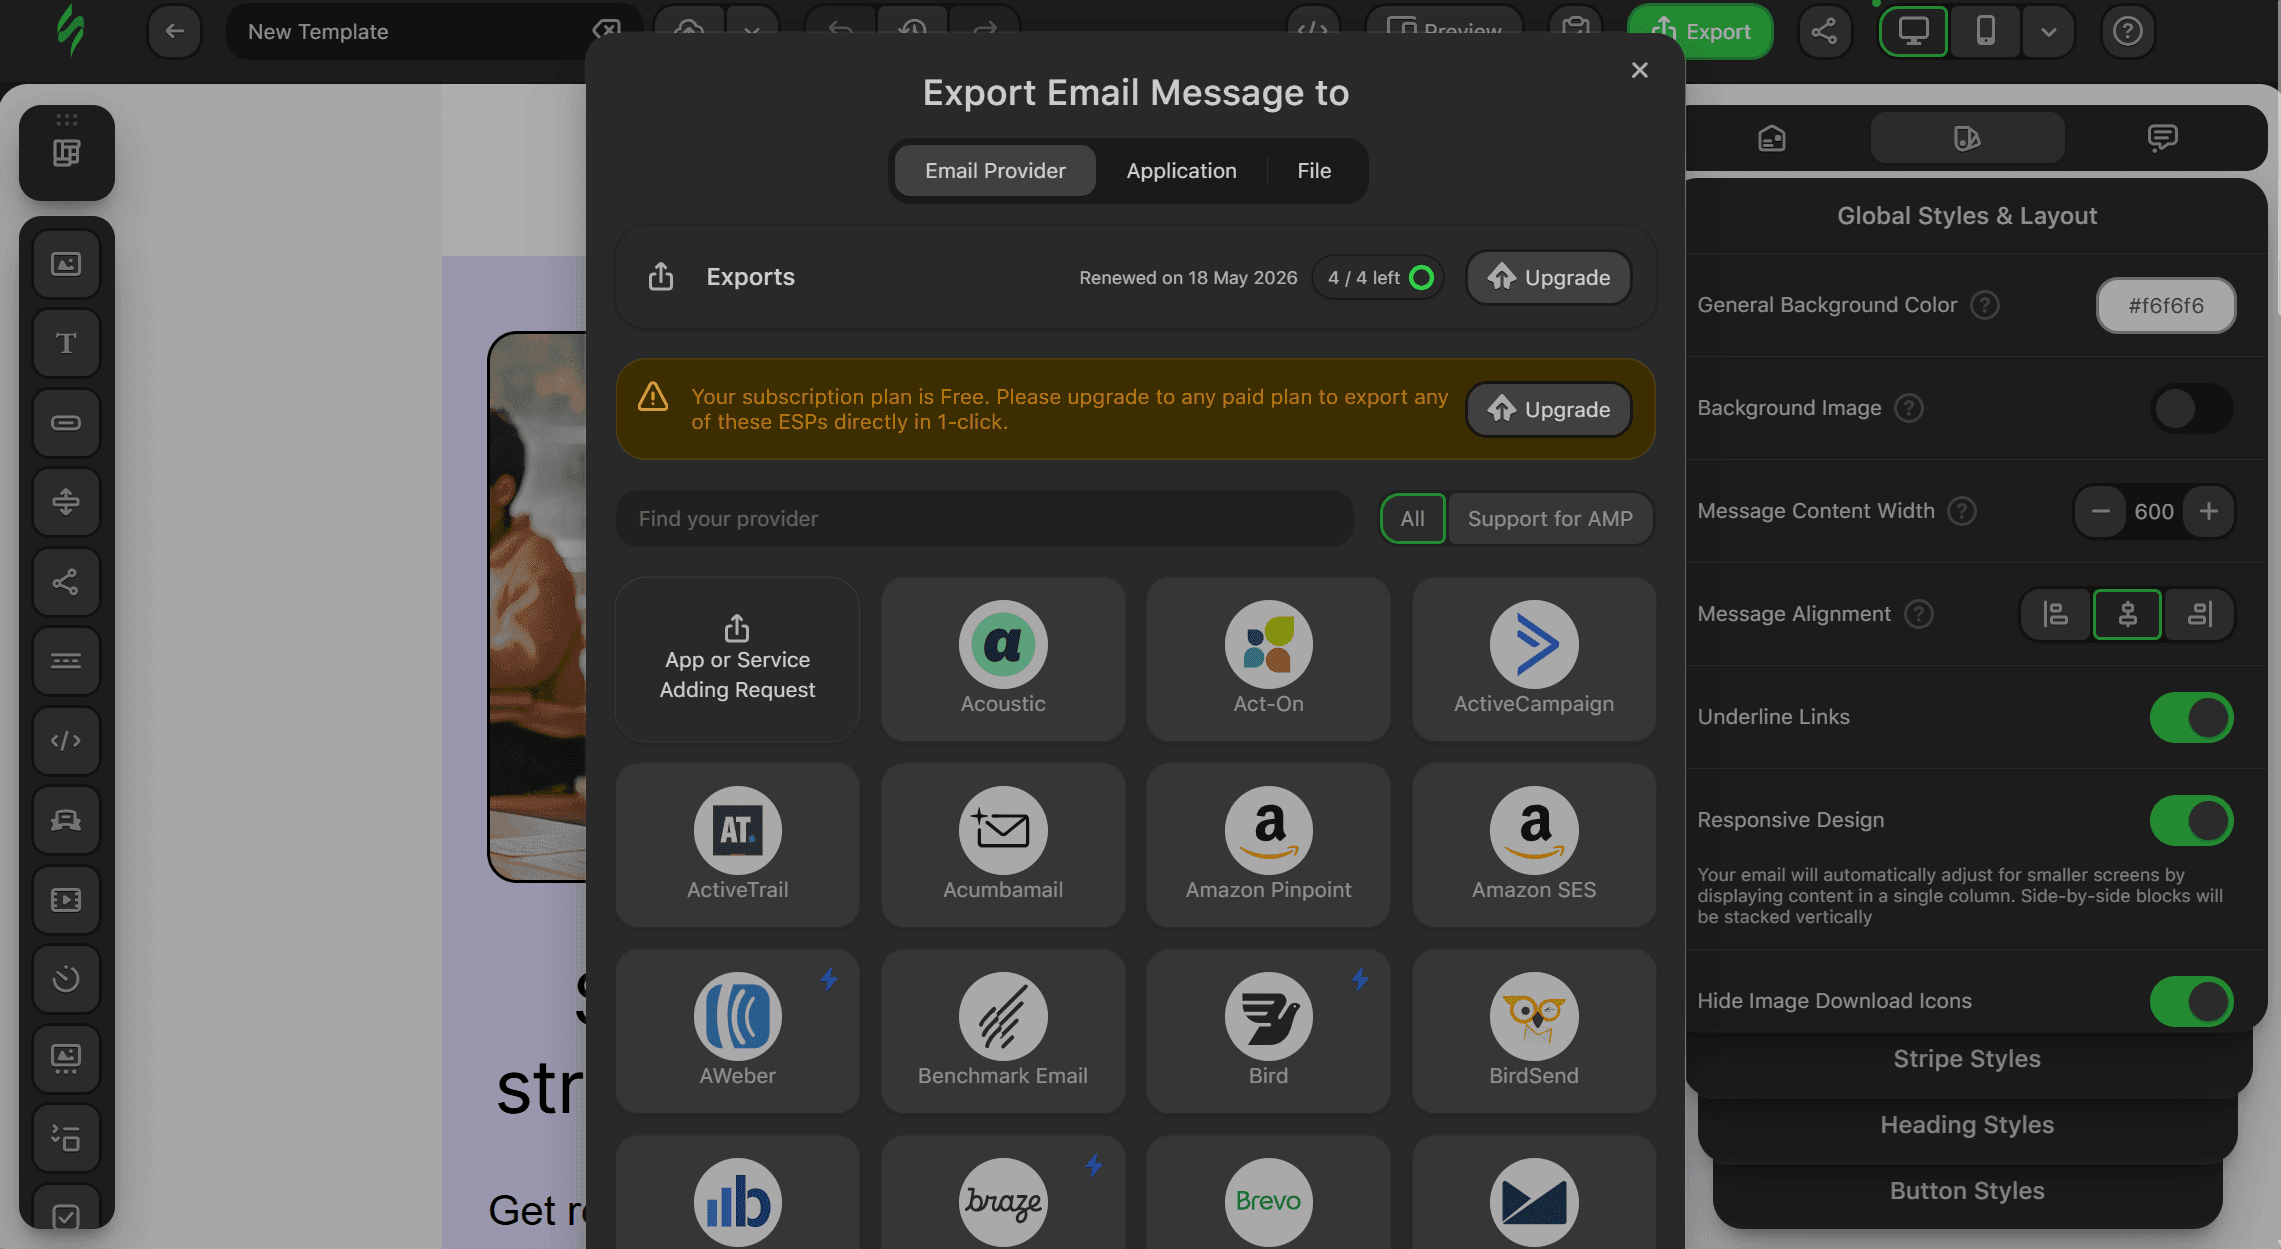
Task: Switch to the File export tab
Action: tap(1313, 170)
